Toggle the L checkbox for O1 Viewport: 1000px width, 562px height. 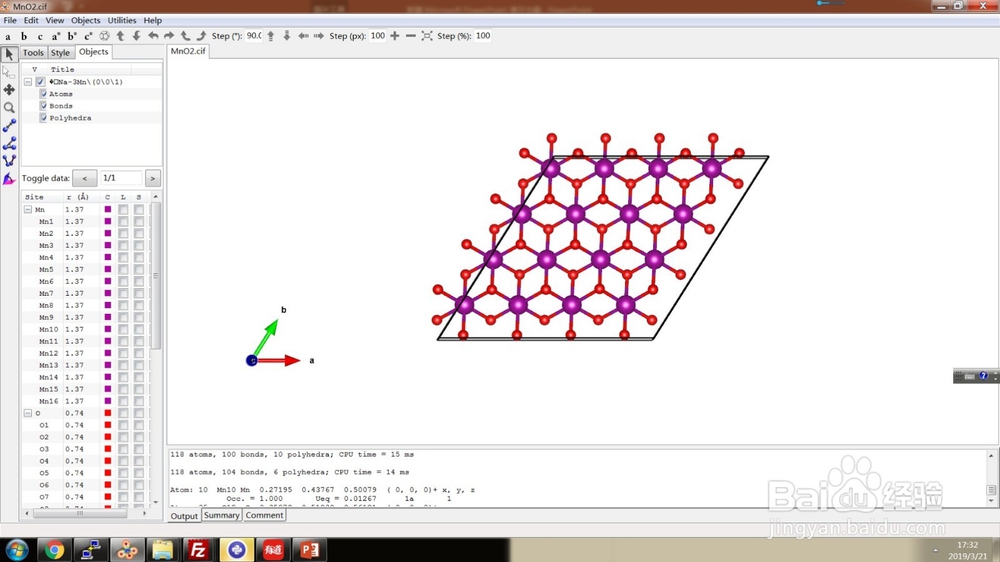tap(123, 425)
